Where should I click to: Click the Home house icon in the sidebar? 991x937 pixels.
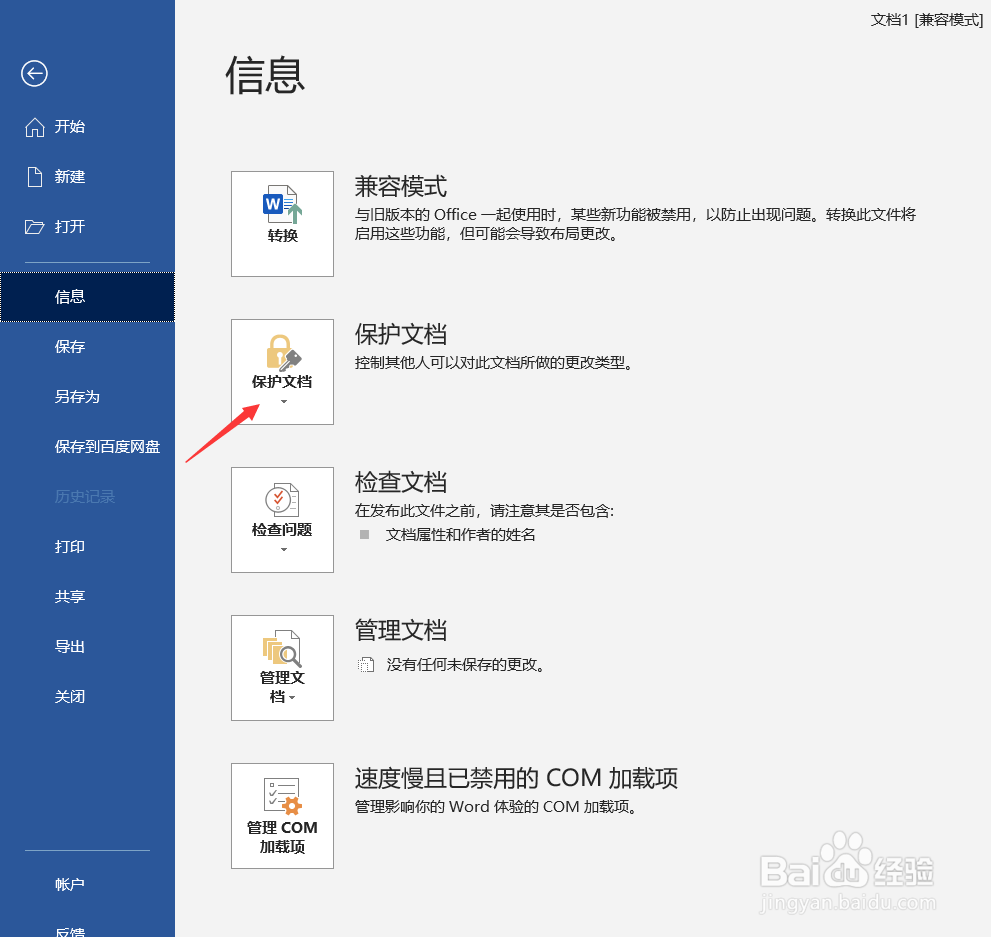coord(35,127)
